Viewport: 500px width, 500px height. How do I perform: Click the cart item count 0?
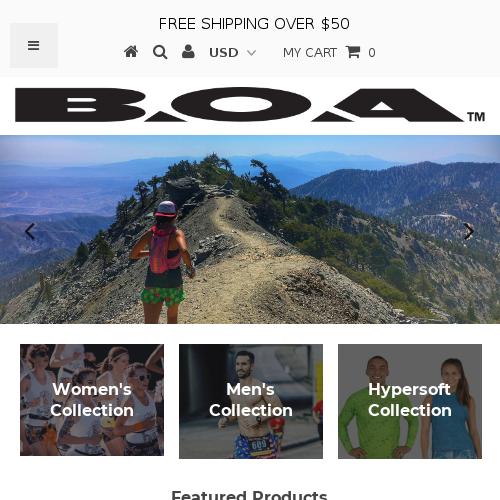click(x=372, y=53)
